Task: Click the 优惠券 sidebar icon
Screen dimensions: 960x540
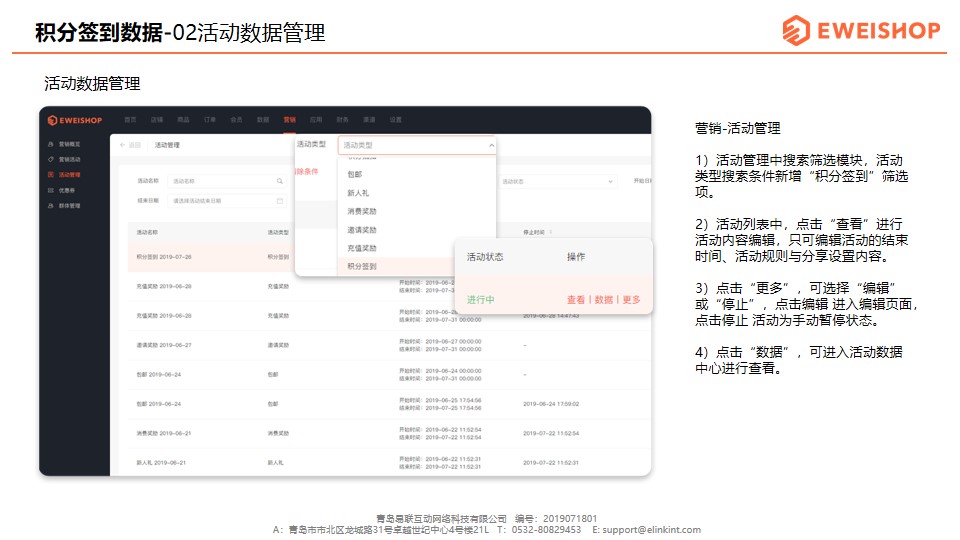Action: (x=51, y=190)
